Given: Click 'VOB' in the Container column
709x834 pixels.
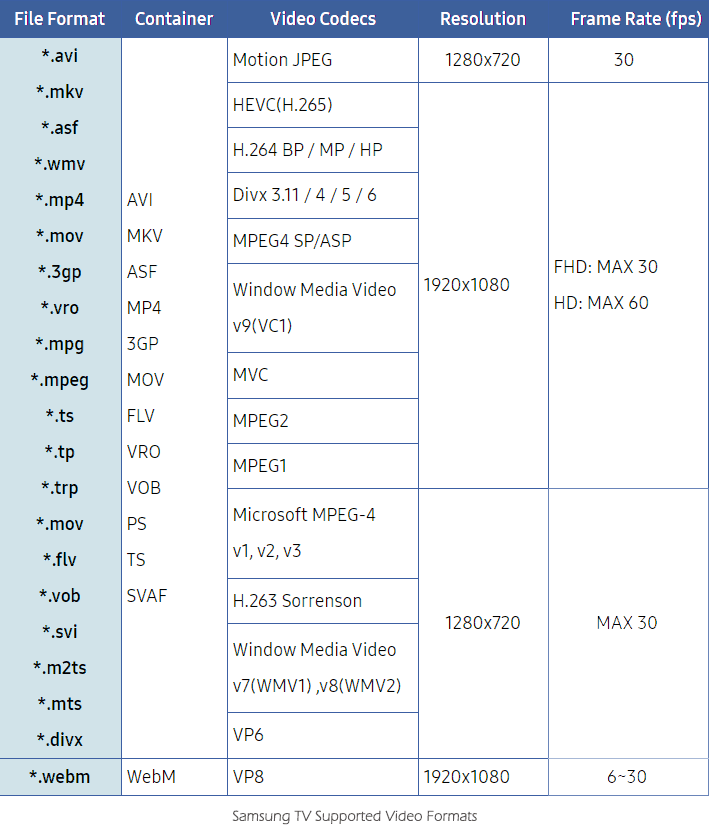Looking at the screenshot, I should (144, 488).
